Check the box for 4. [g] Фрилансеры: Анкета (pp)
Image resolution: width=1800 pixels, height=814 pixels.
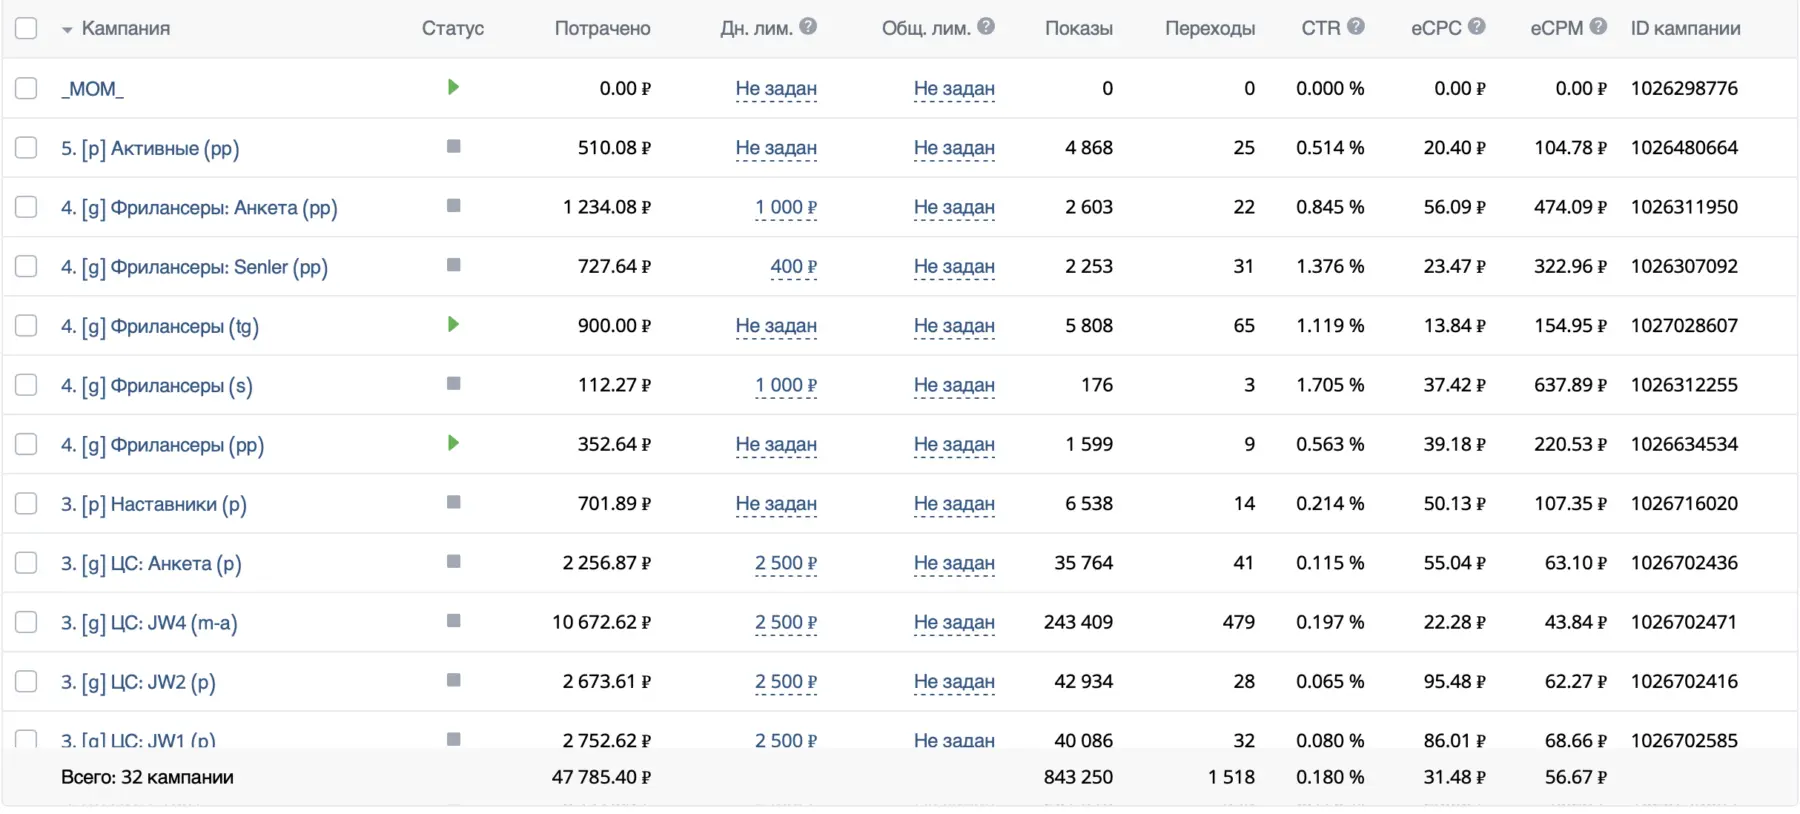coord(26,207)
